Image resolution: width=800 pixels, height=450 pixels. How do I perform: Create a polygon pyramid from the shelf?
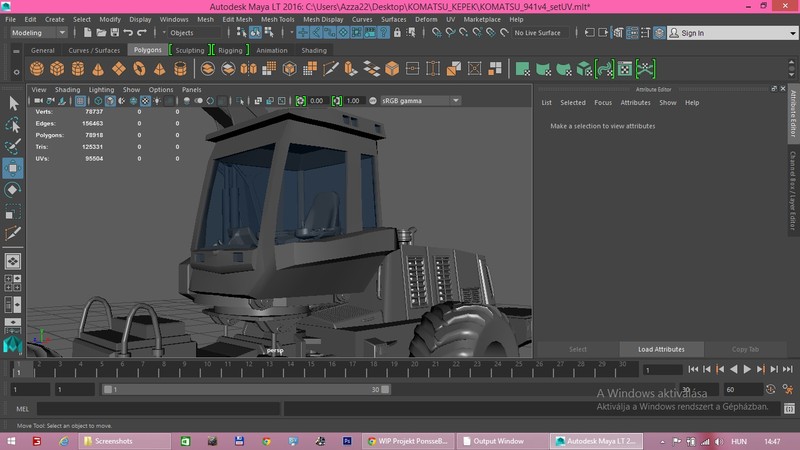[x=159, y=68]
